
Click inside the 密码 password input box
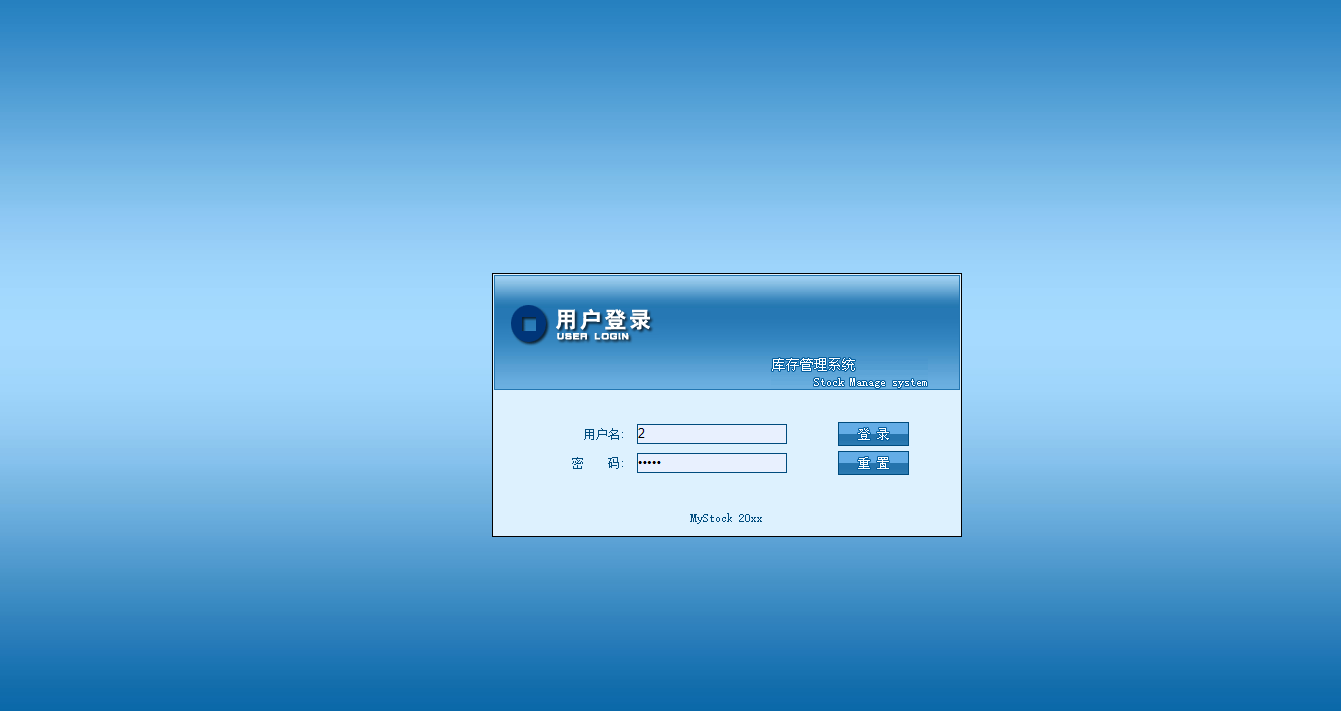click(x=711, y=462)
